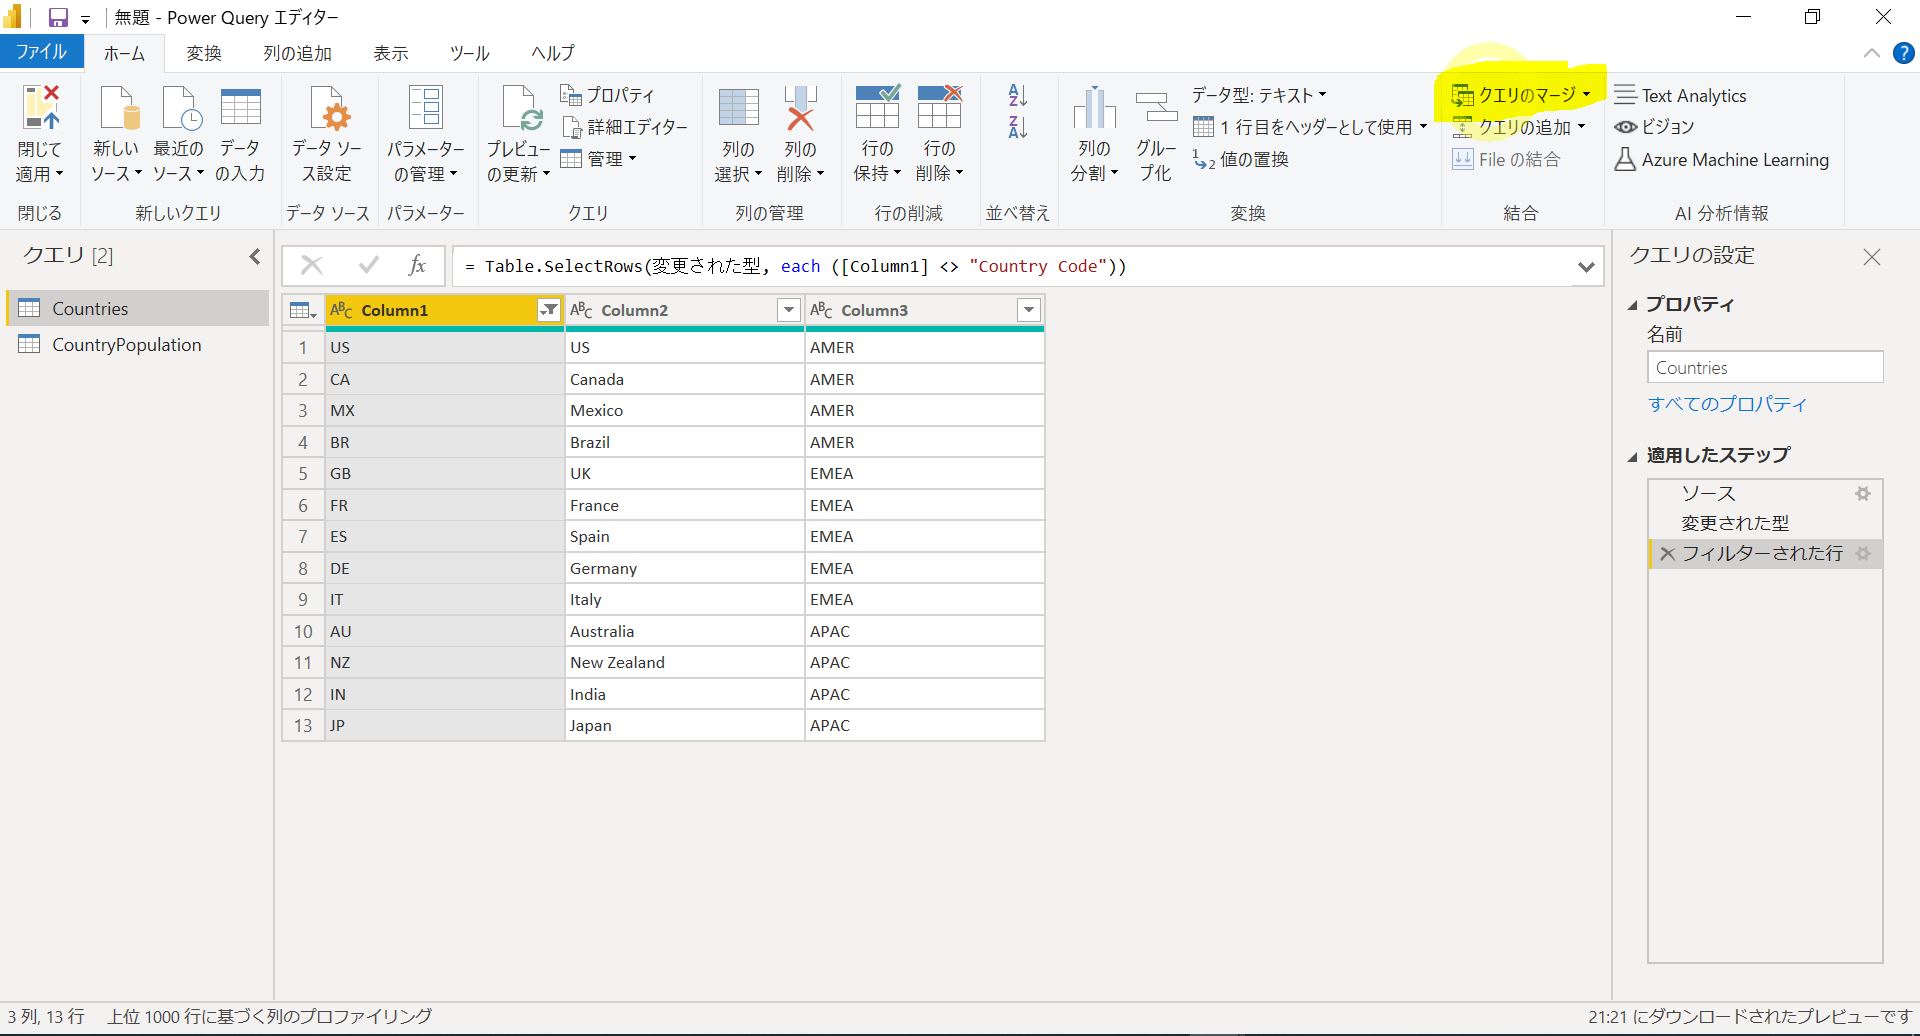This screenshot has height=1036, width=1920.
Task: Click the 行の削除 (Remove Rows) icon
Action: pos(939,107)
